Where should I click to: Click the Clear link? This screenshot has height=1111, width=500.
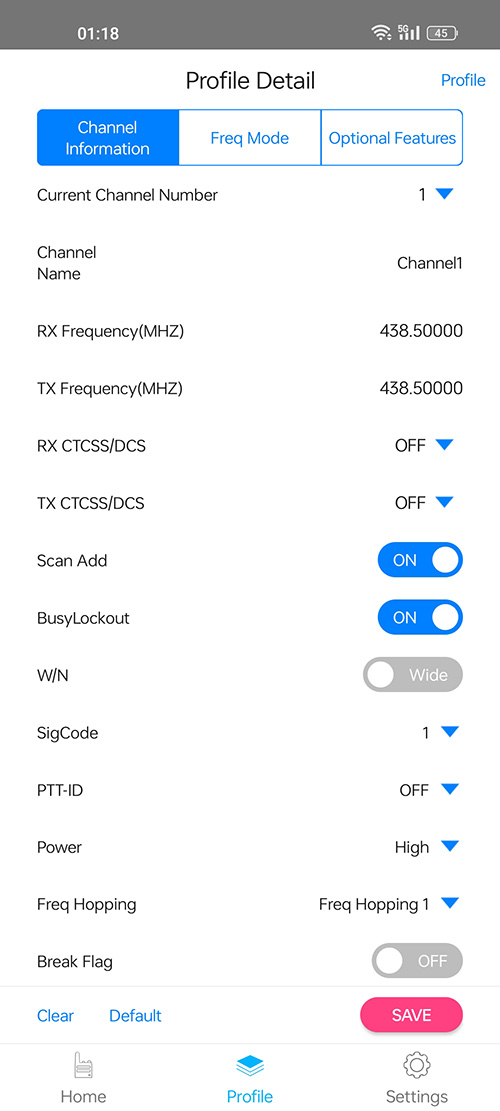click(x=55, y=1015)
